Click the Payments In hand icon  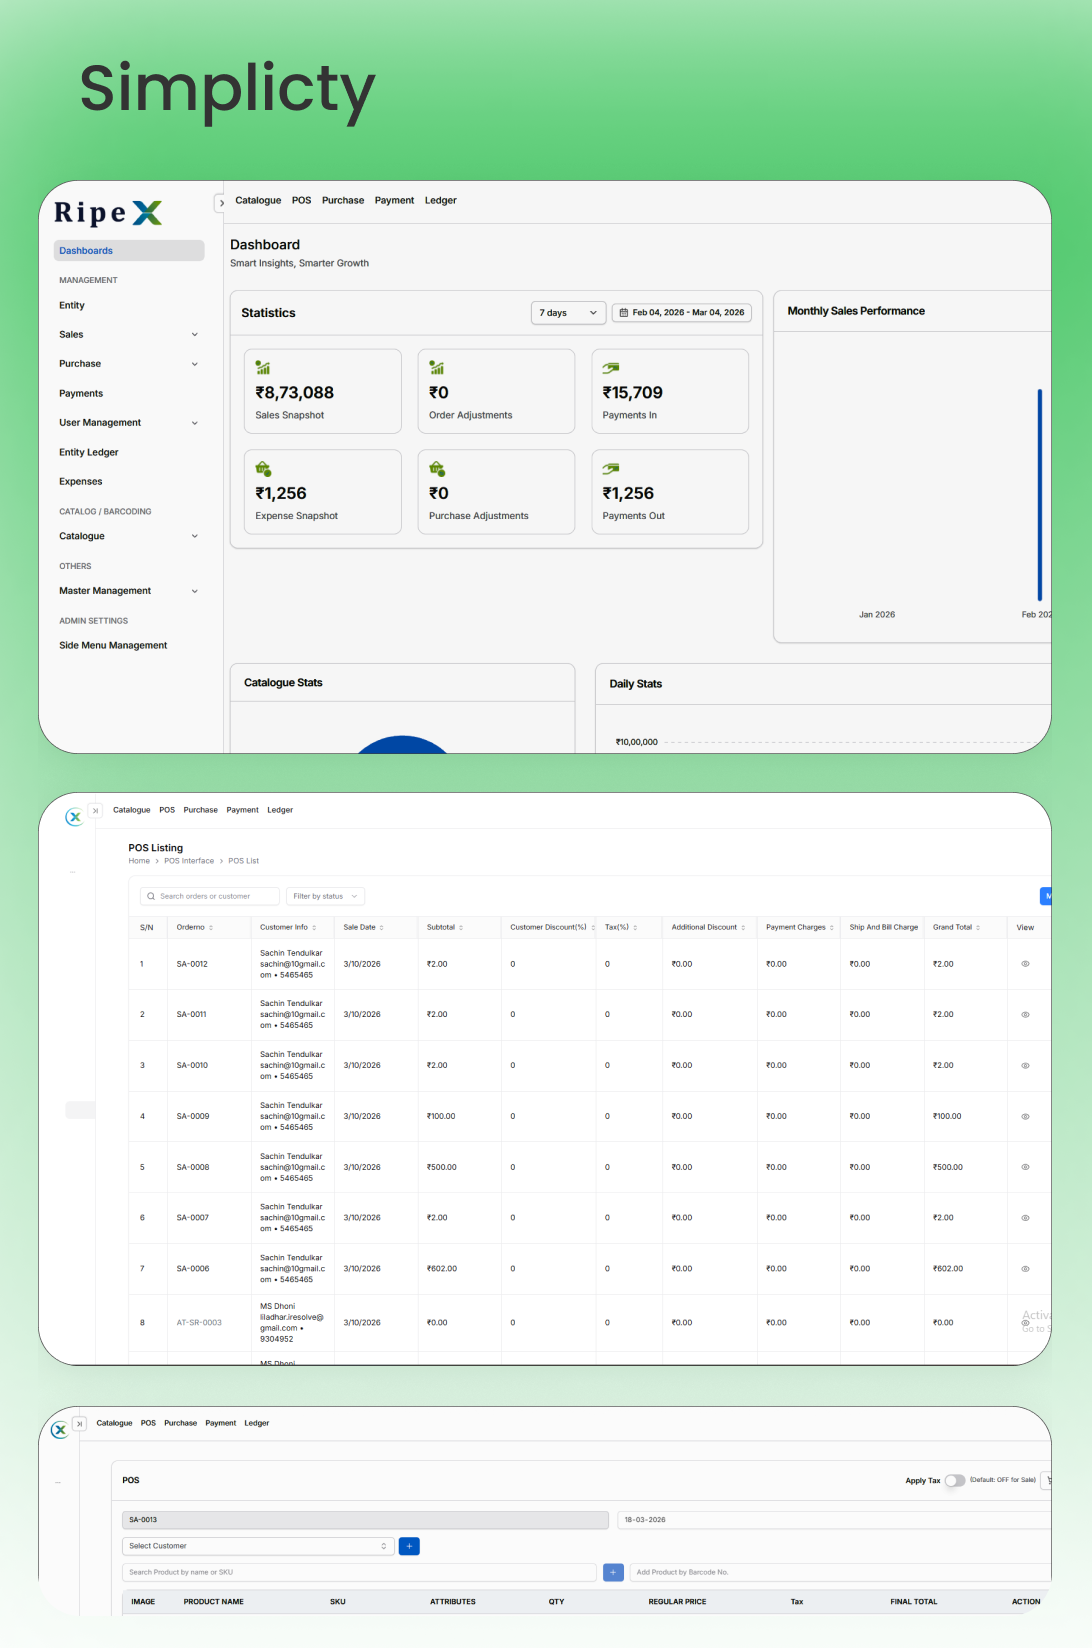611,368
